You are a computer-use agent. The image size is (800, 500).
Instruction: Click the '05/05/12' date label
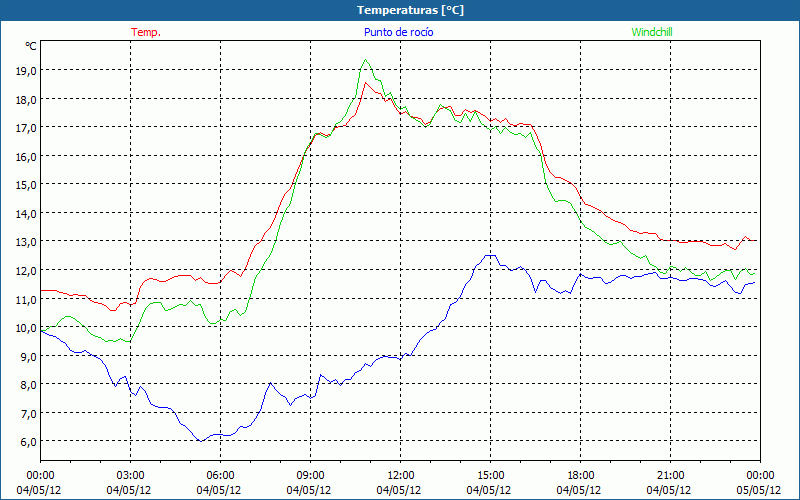759,490
